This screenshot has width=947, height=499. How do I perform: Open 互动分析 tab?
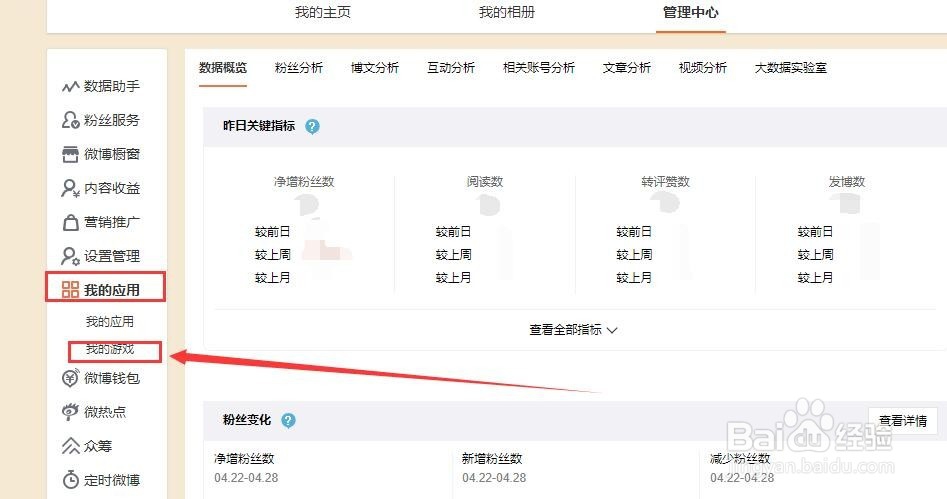[x=451, y=68]
